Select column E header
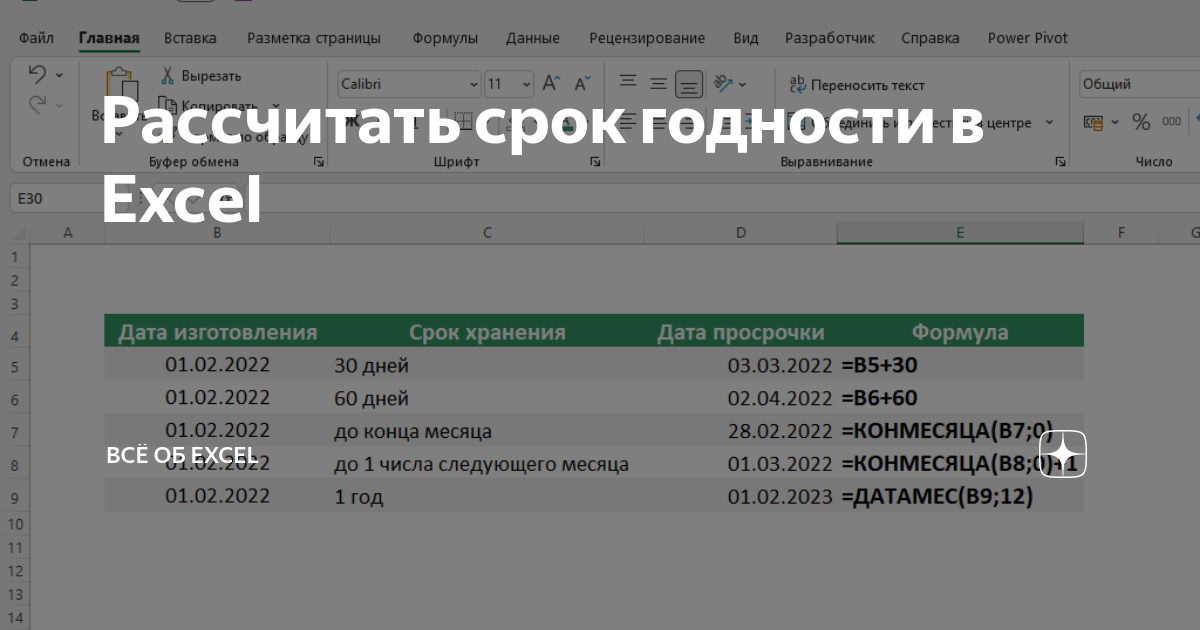The image size is (1200, 630). [960, 233]
